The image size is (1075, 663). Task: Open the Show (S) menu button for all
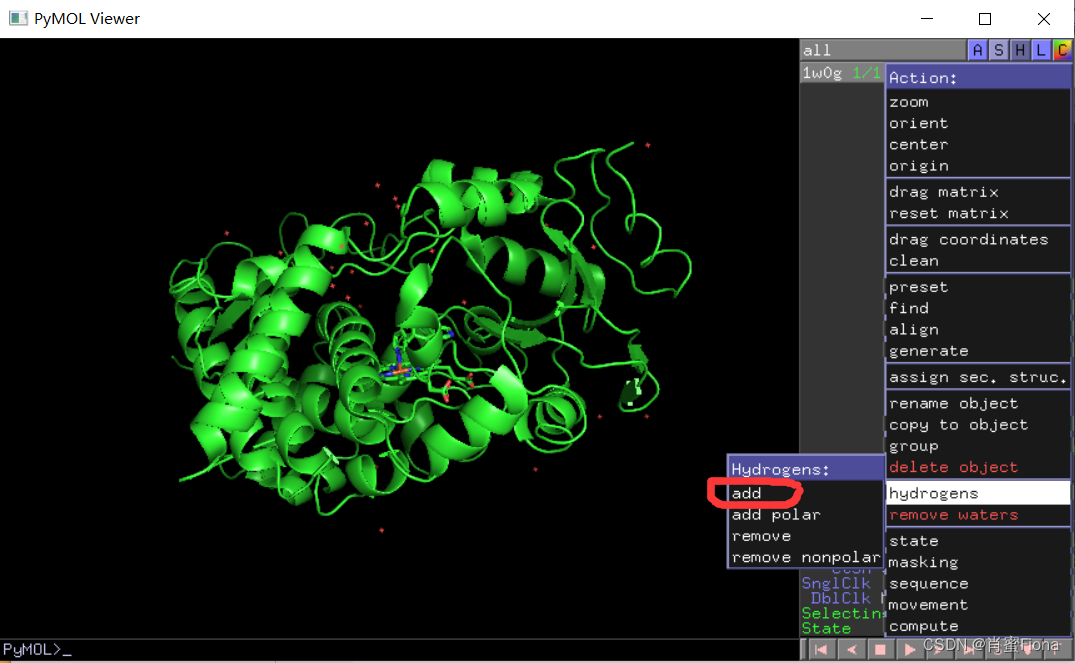click(x=998, y=49)
